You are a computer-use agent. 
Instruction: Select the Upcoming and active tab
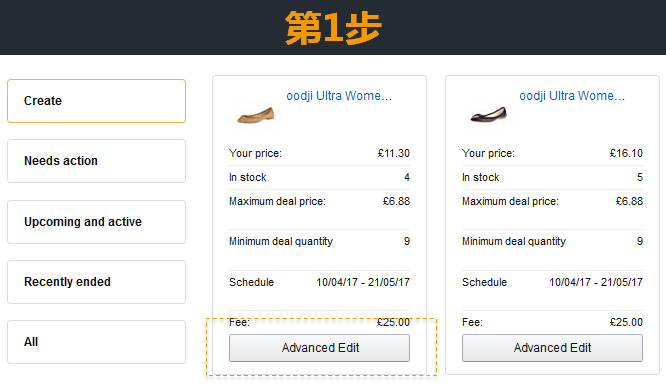coord(96,222)
